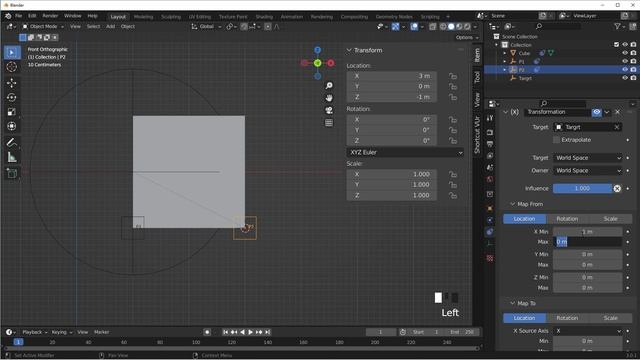Click the green Y axis gizmo ball

(x=318, y=63)
